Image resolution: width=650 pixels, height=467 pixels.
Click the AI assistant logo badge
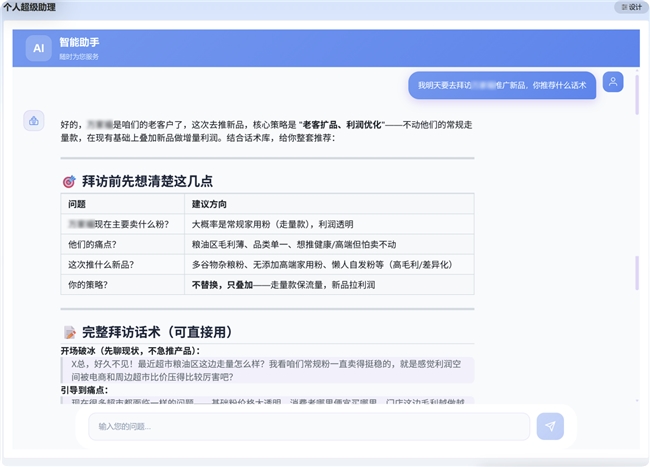click(39, 48)
